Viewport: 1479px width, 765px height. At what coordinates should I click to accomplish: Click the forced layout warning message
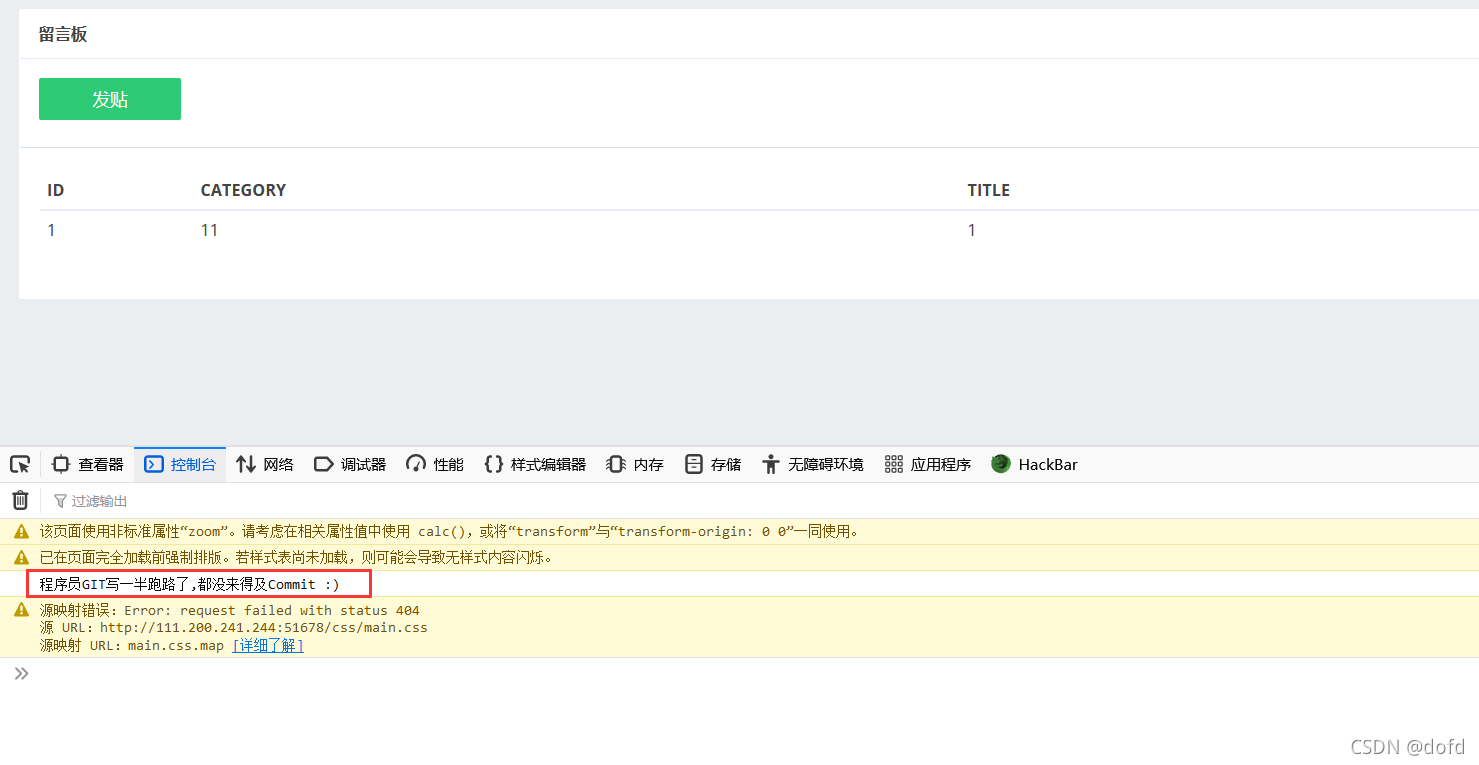coord(296,558)
